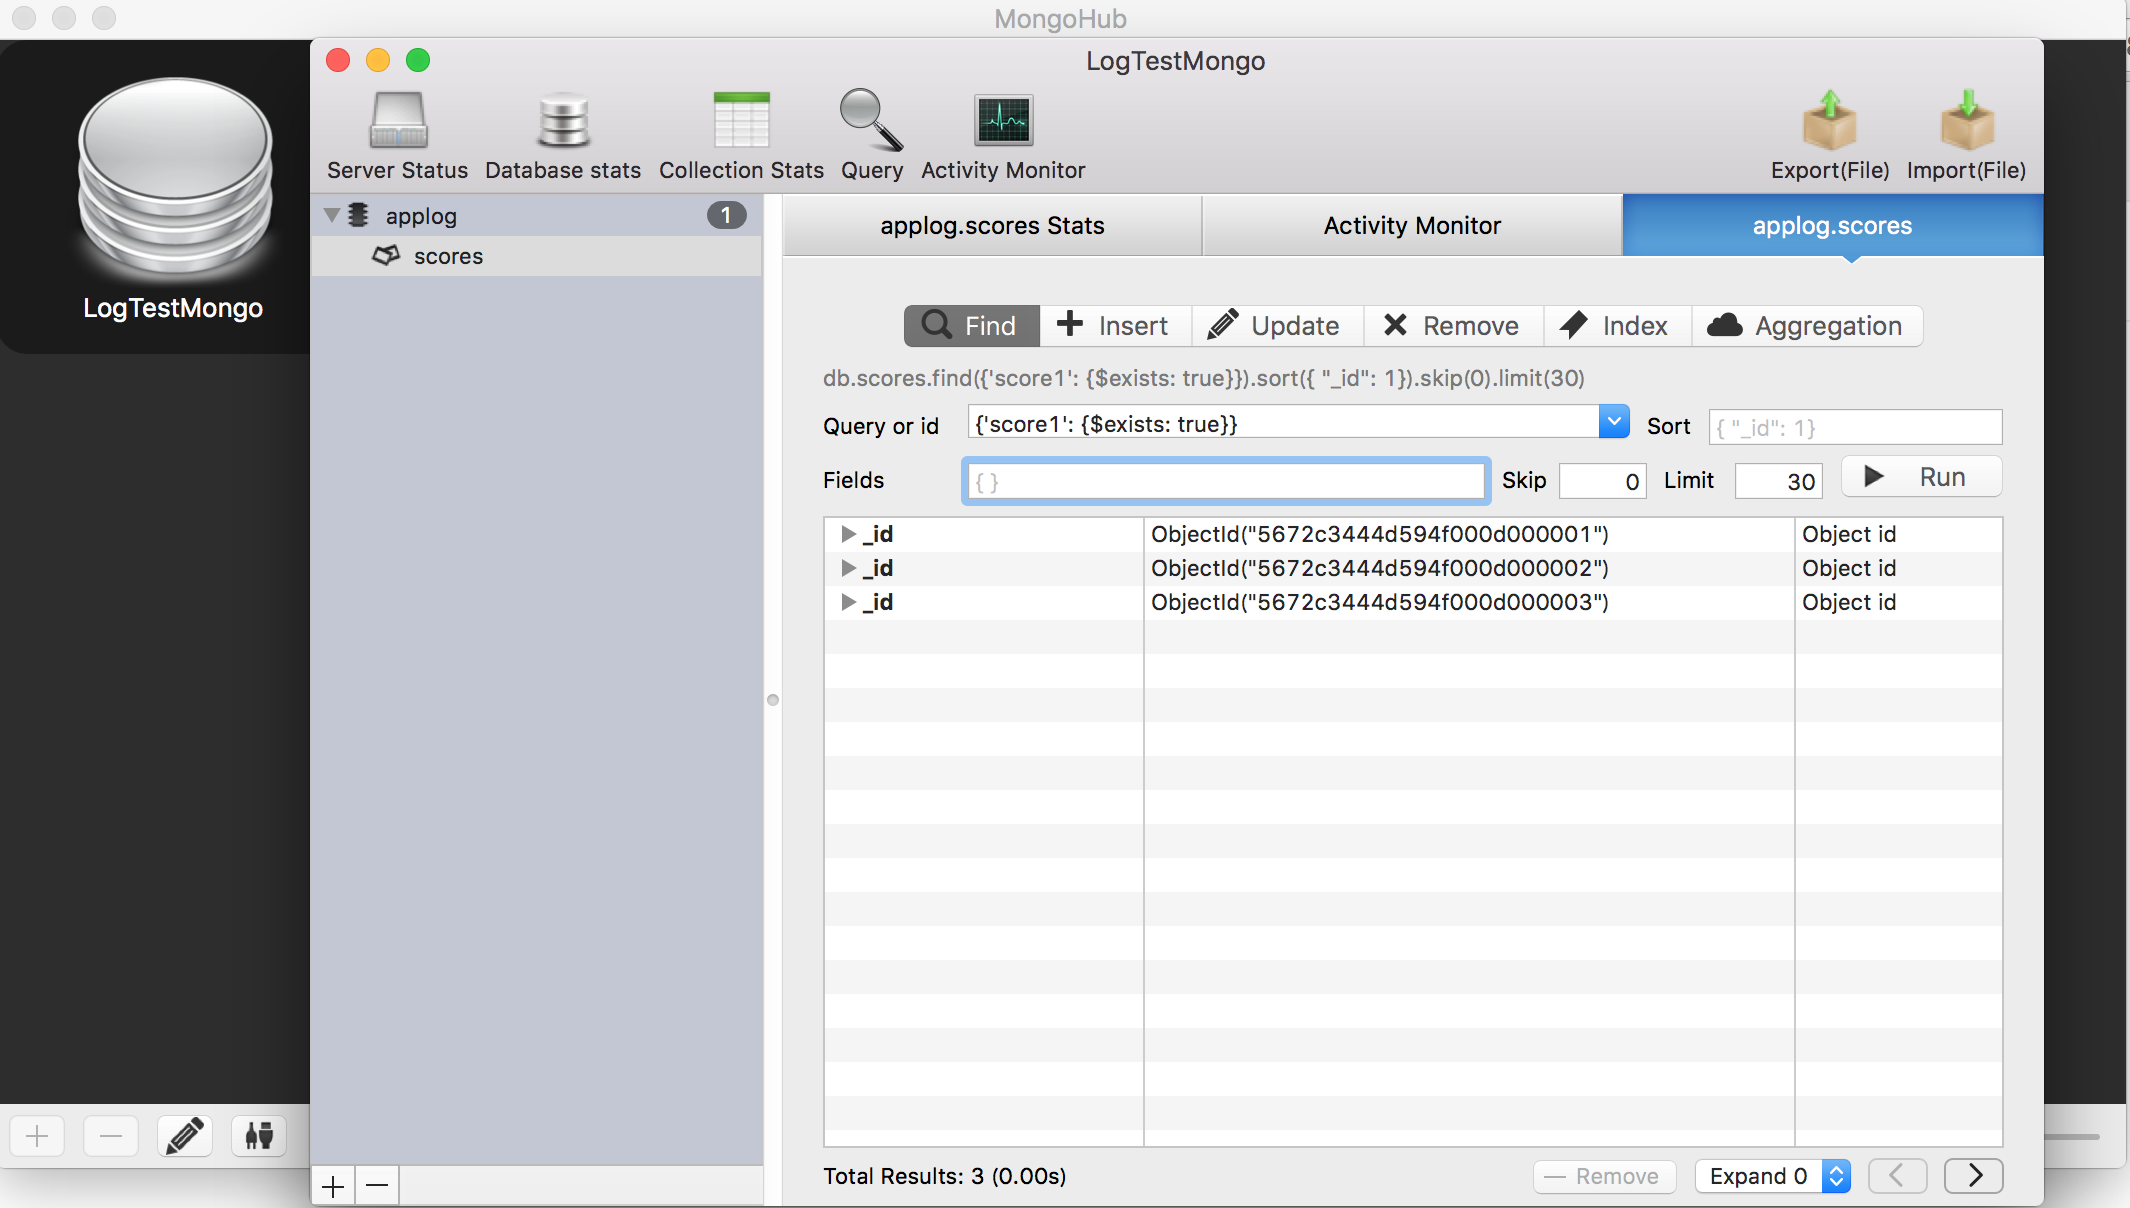Open the Database stats toolbar icon

(563, 120)
